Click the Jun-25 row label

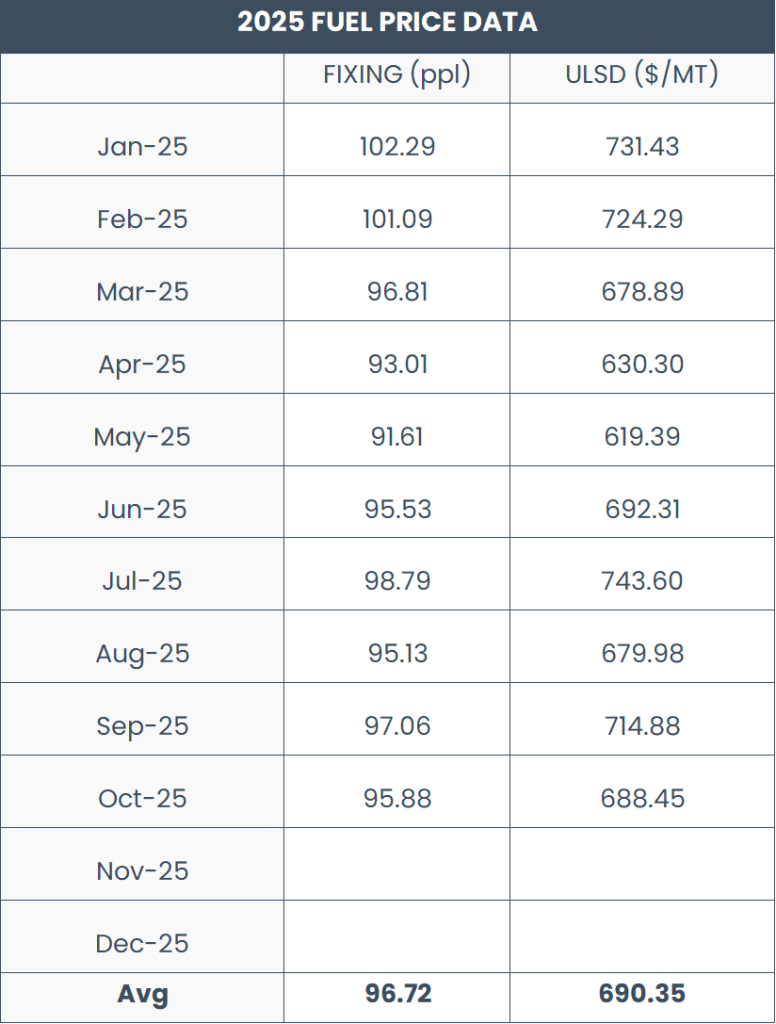click(142, 509)
